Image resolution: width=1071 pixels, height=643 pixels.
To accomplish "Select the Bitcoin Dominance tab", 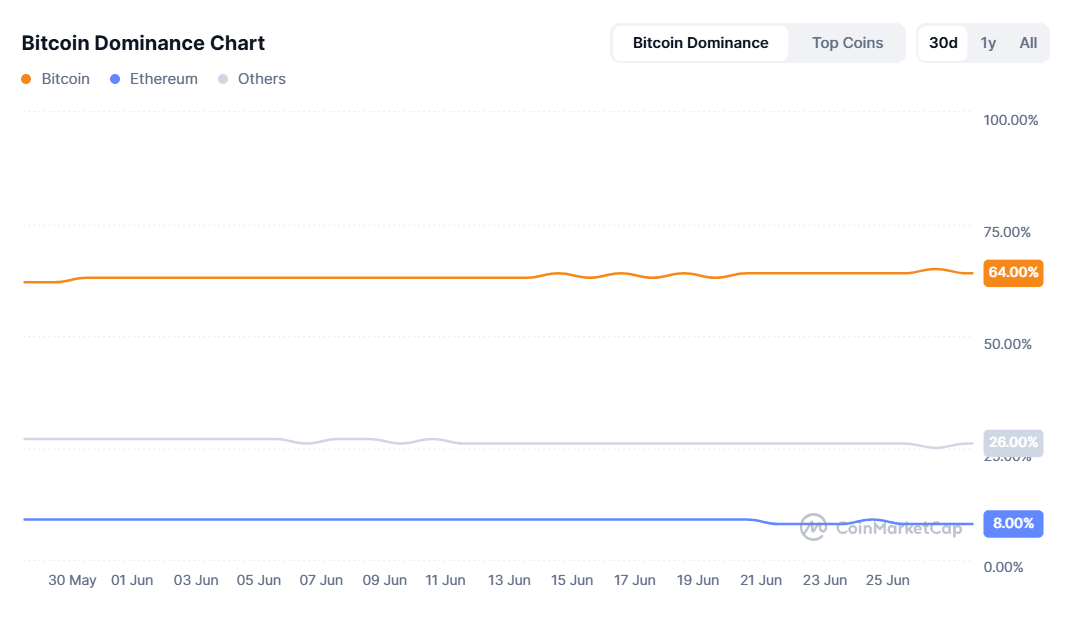I will pos(700,43).
